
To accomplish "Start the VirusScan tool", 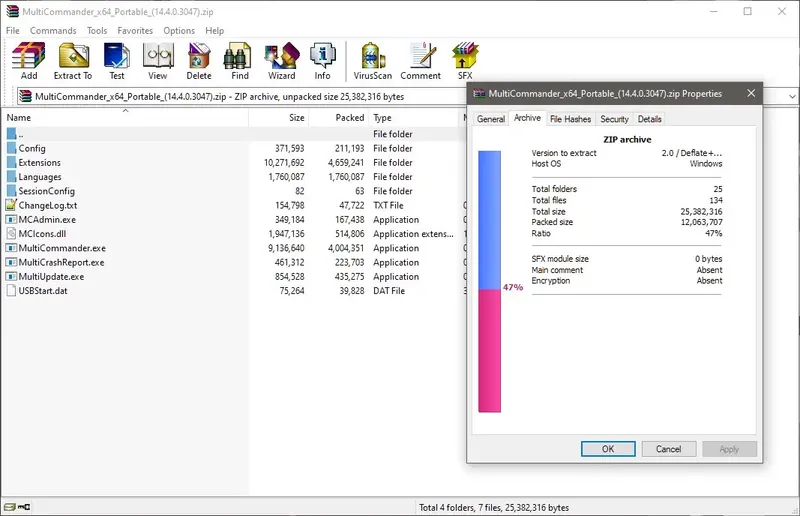I will [x=373, y=61].
